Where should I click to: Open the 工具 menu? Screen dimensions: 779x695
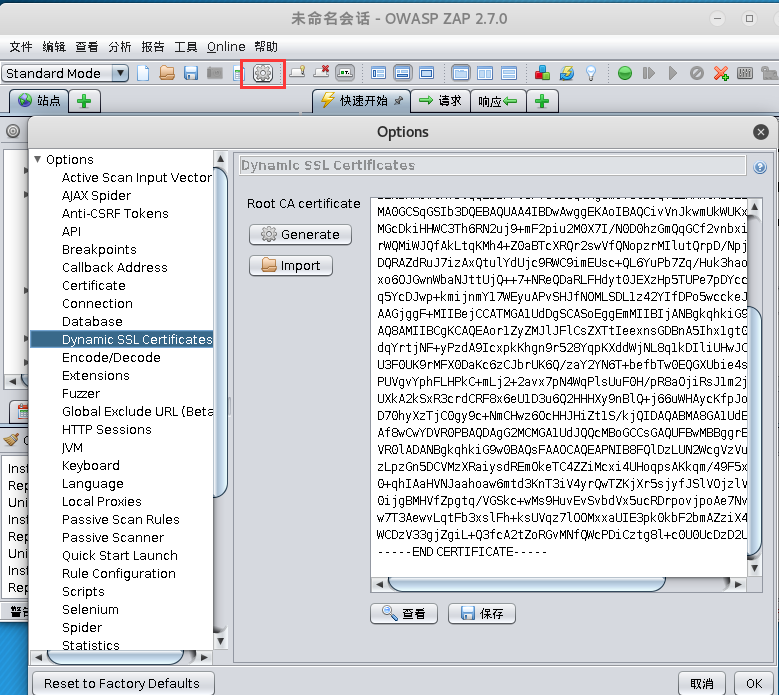[x=186, y=47]
